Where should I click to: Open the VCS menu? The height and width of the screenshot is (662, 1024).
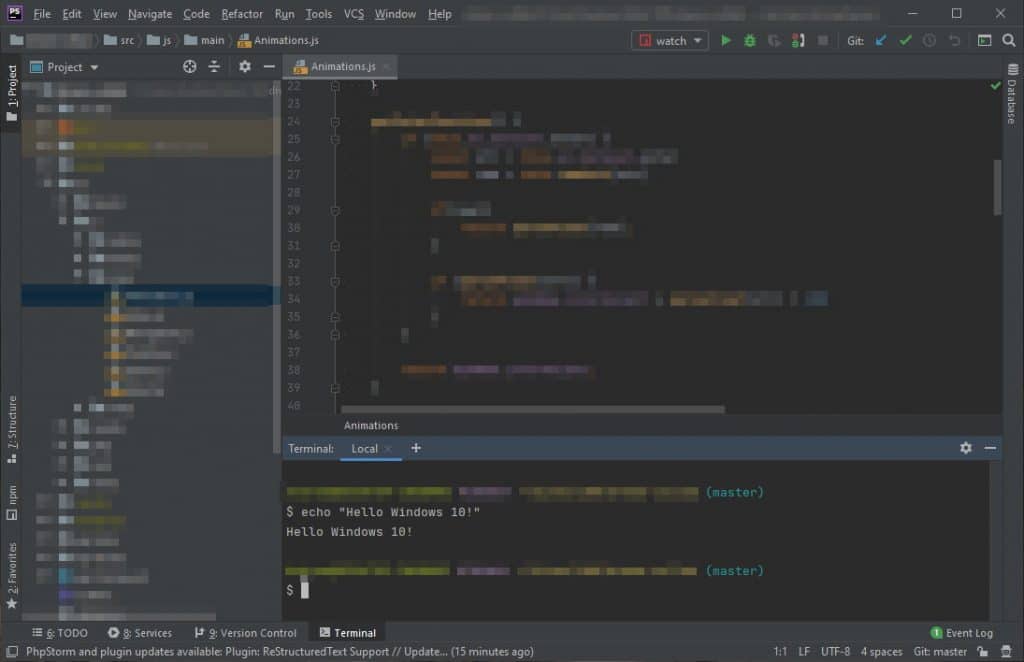(x=353, y=14)
